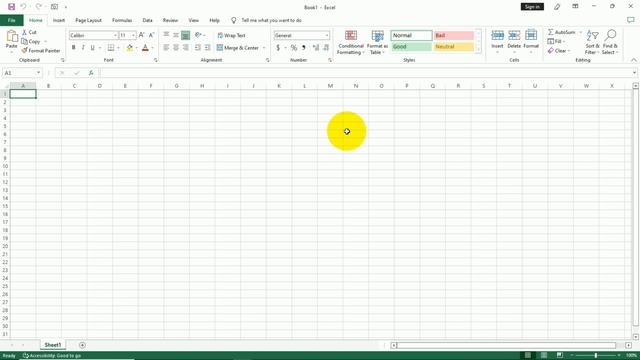Viewport: 640px width, 360px height.
Task: Open Find & Select menu
Action: tap(611, 42)
